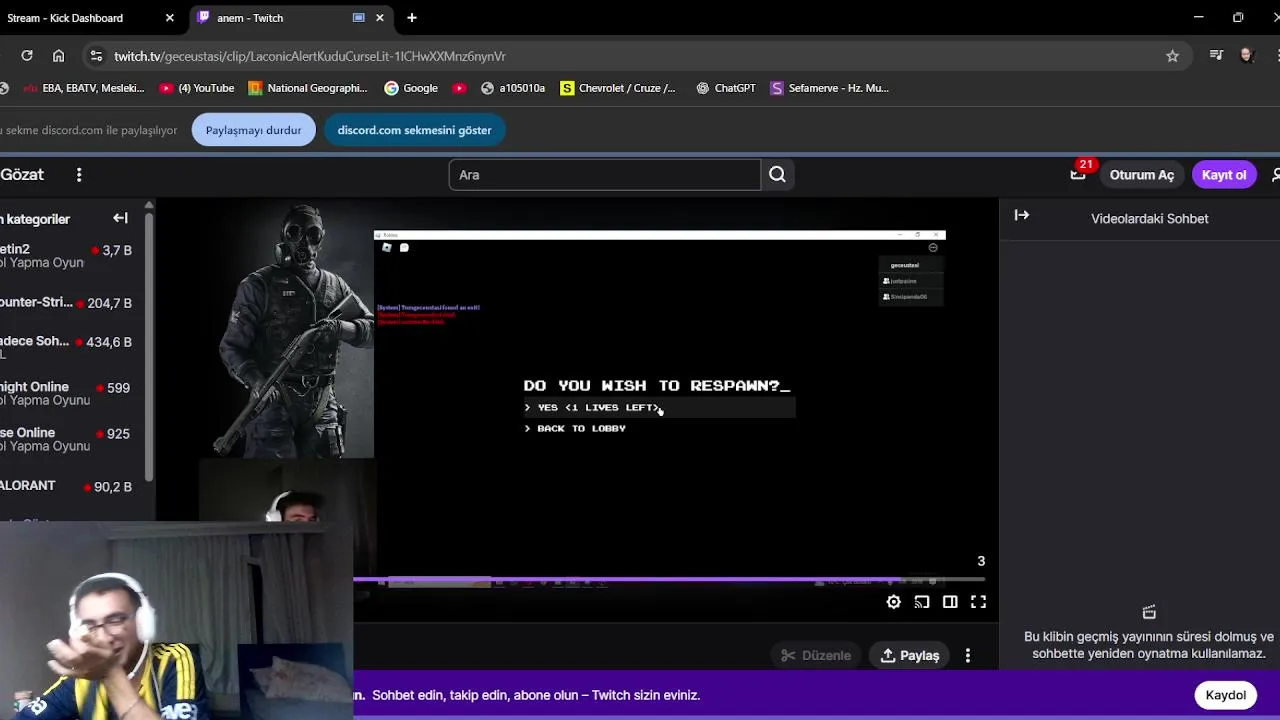Click the Kaydol button in the purple banner

click(1225, 695)
